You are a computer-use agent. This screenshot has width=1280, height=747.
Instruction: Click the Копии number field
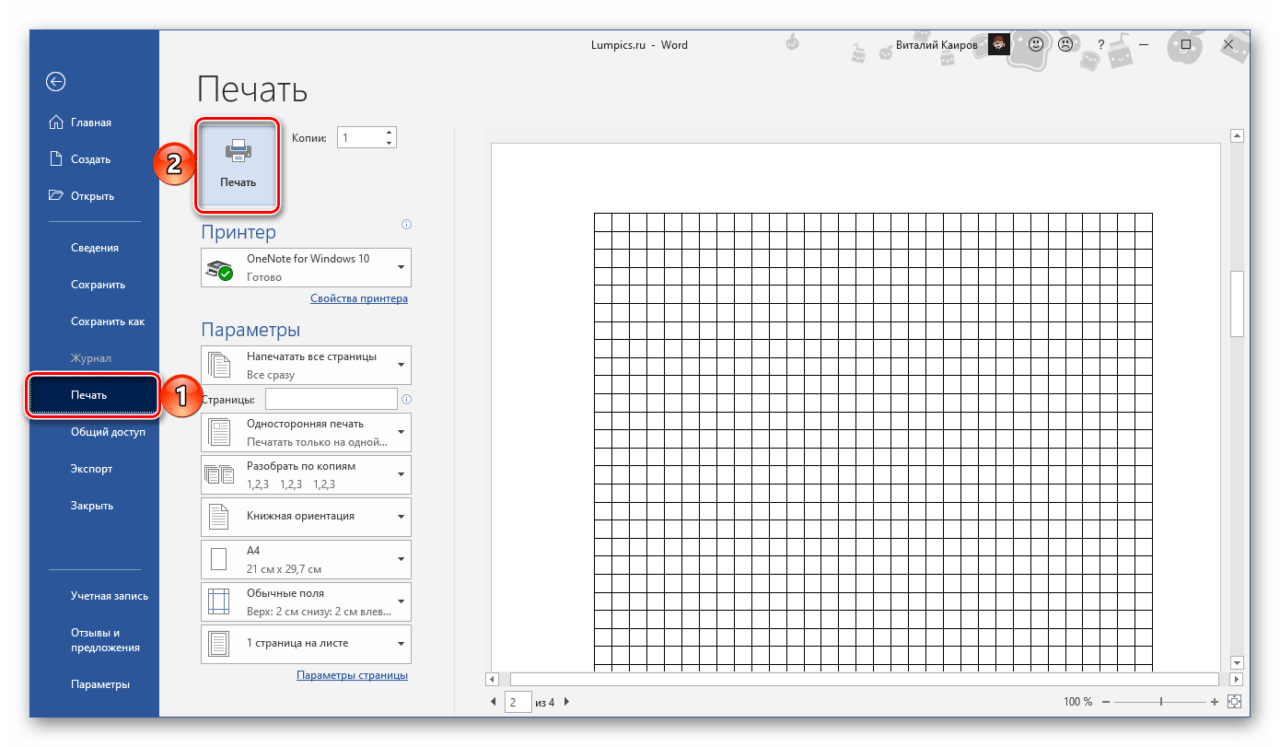359,138
